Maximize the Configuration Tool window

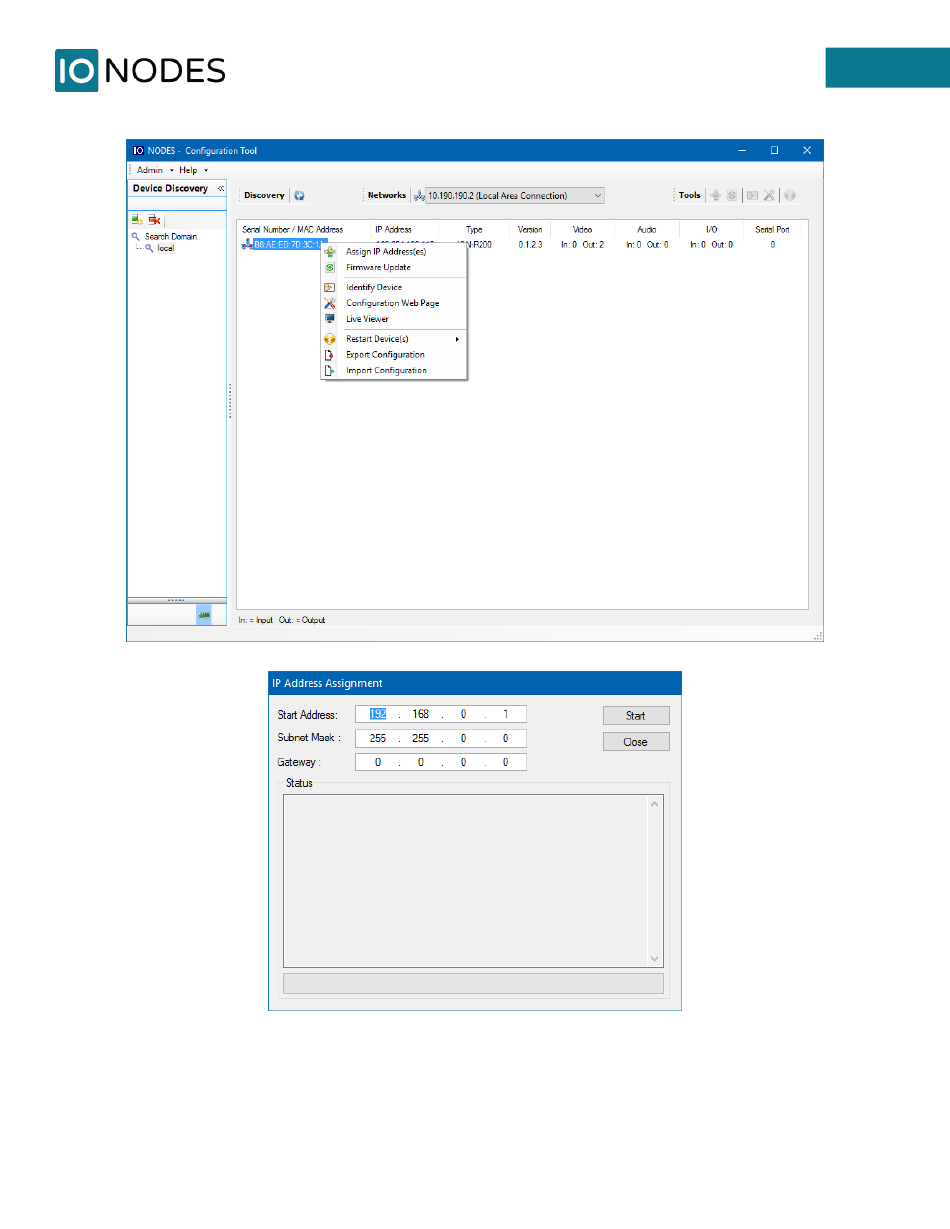pyautogui.click(x=774, y=150)
